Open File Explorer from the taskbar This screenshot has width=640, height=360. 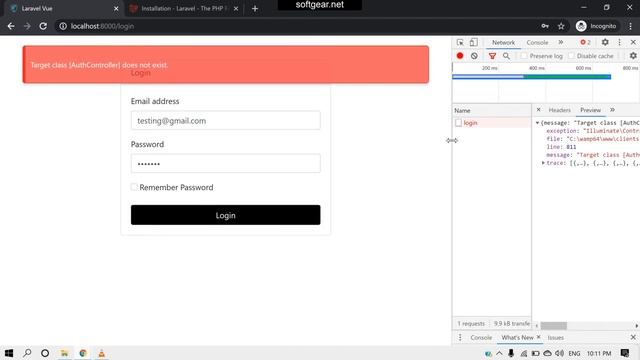click(x=64, y=353)
